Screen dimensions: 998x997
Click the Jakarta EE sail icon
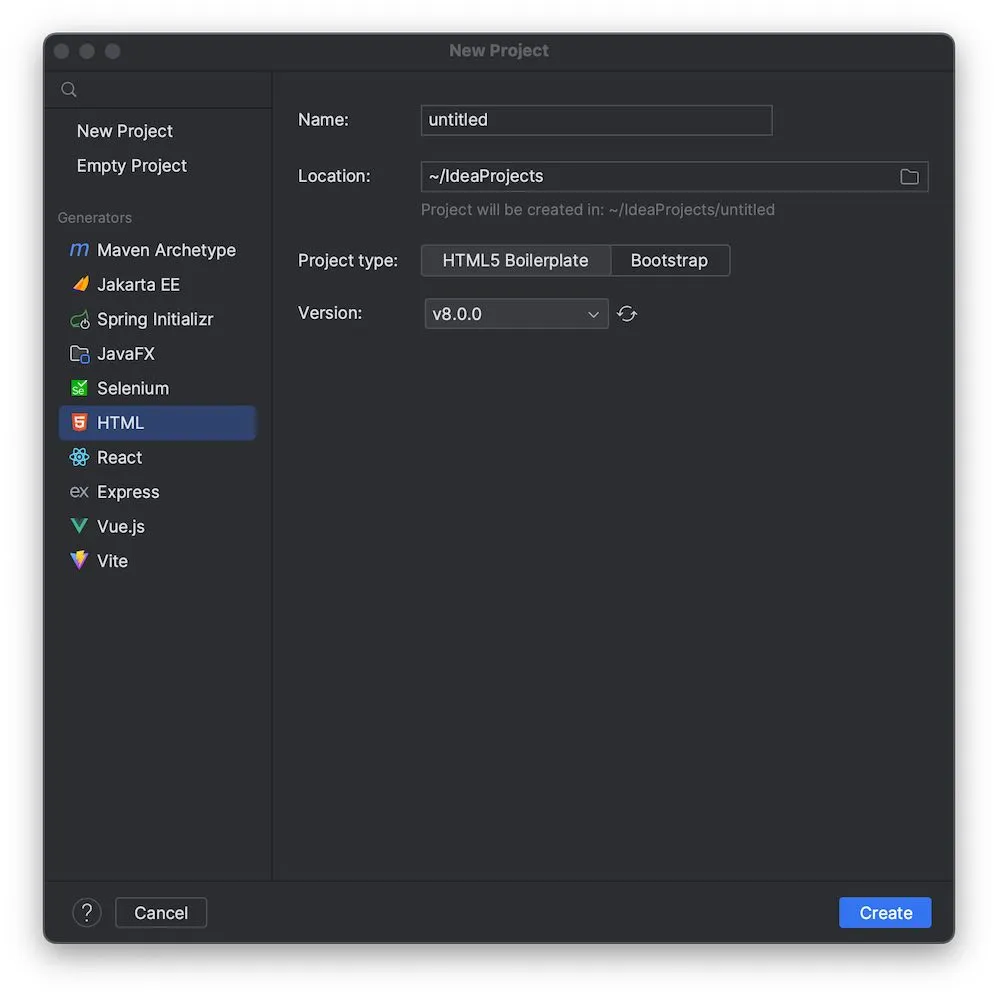coord(80,284)
